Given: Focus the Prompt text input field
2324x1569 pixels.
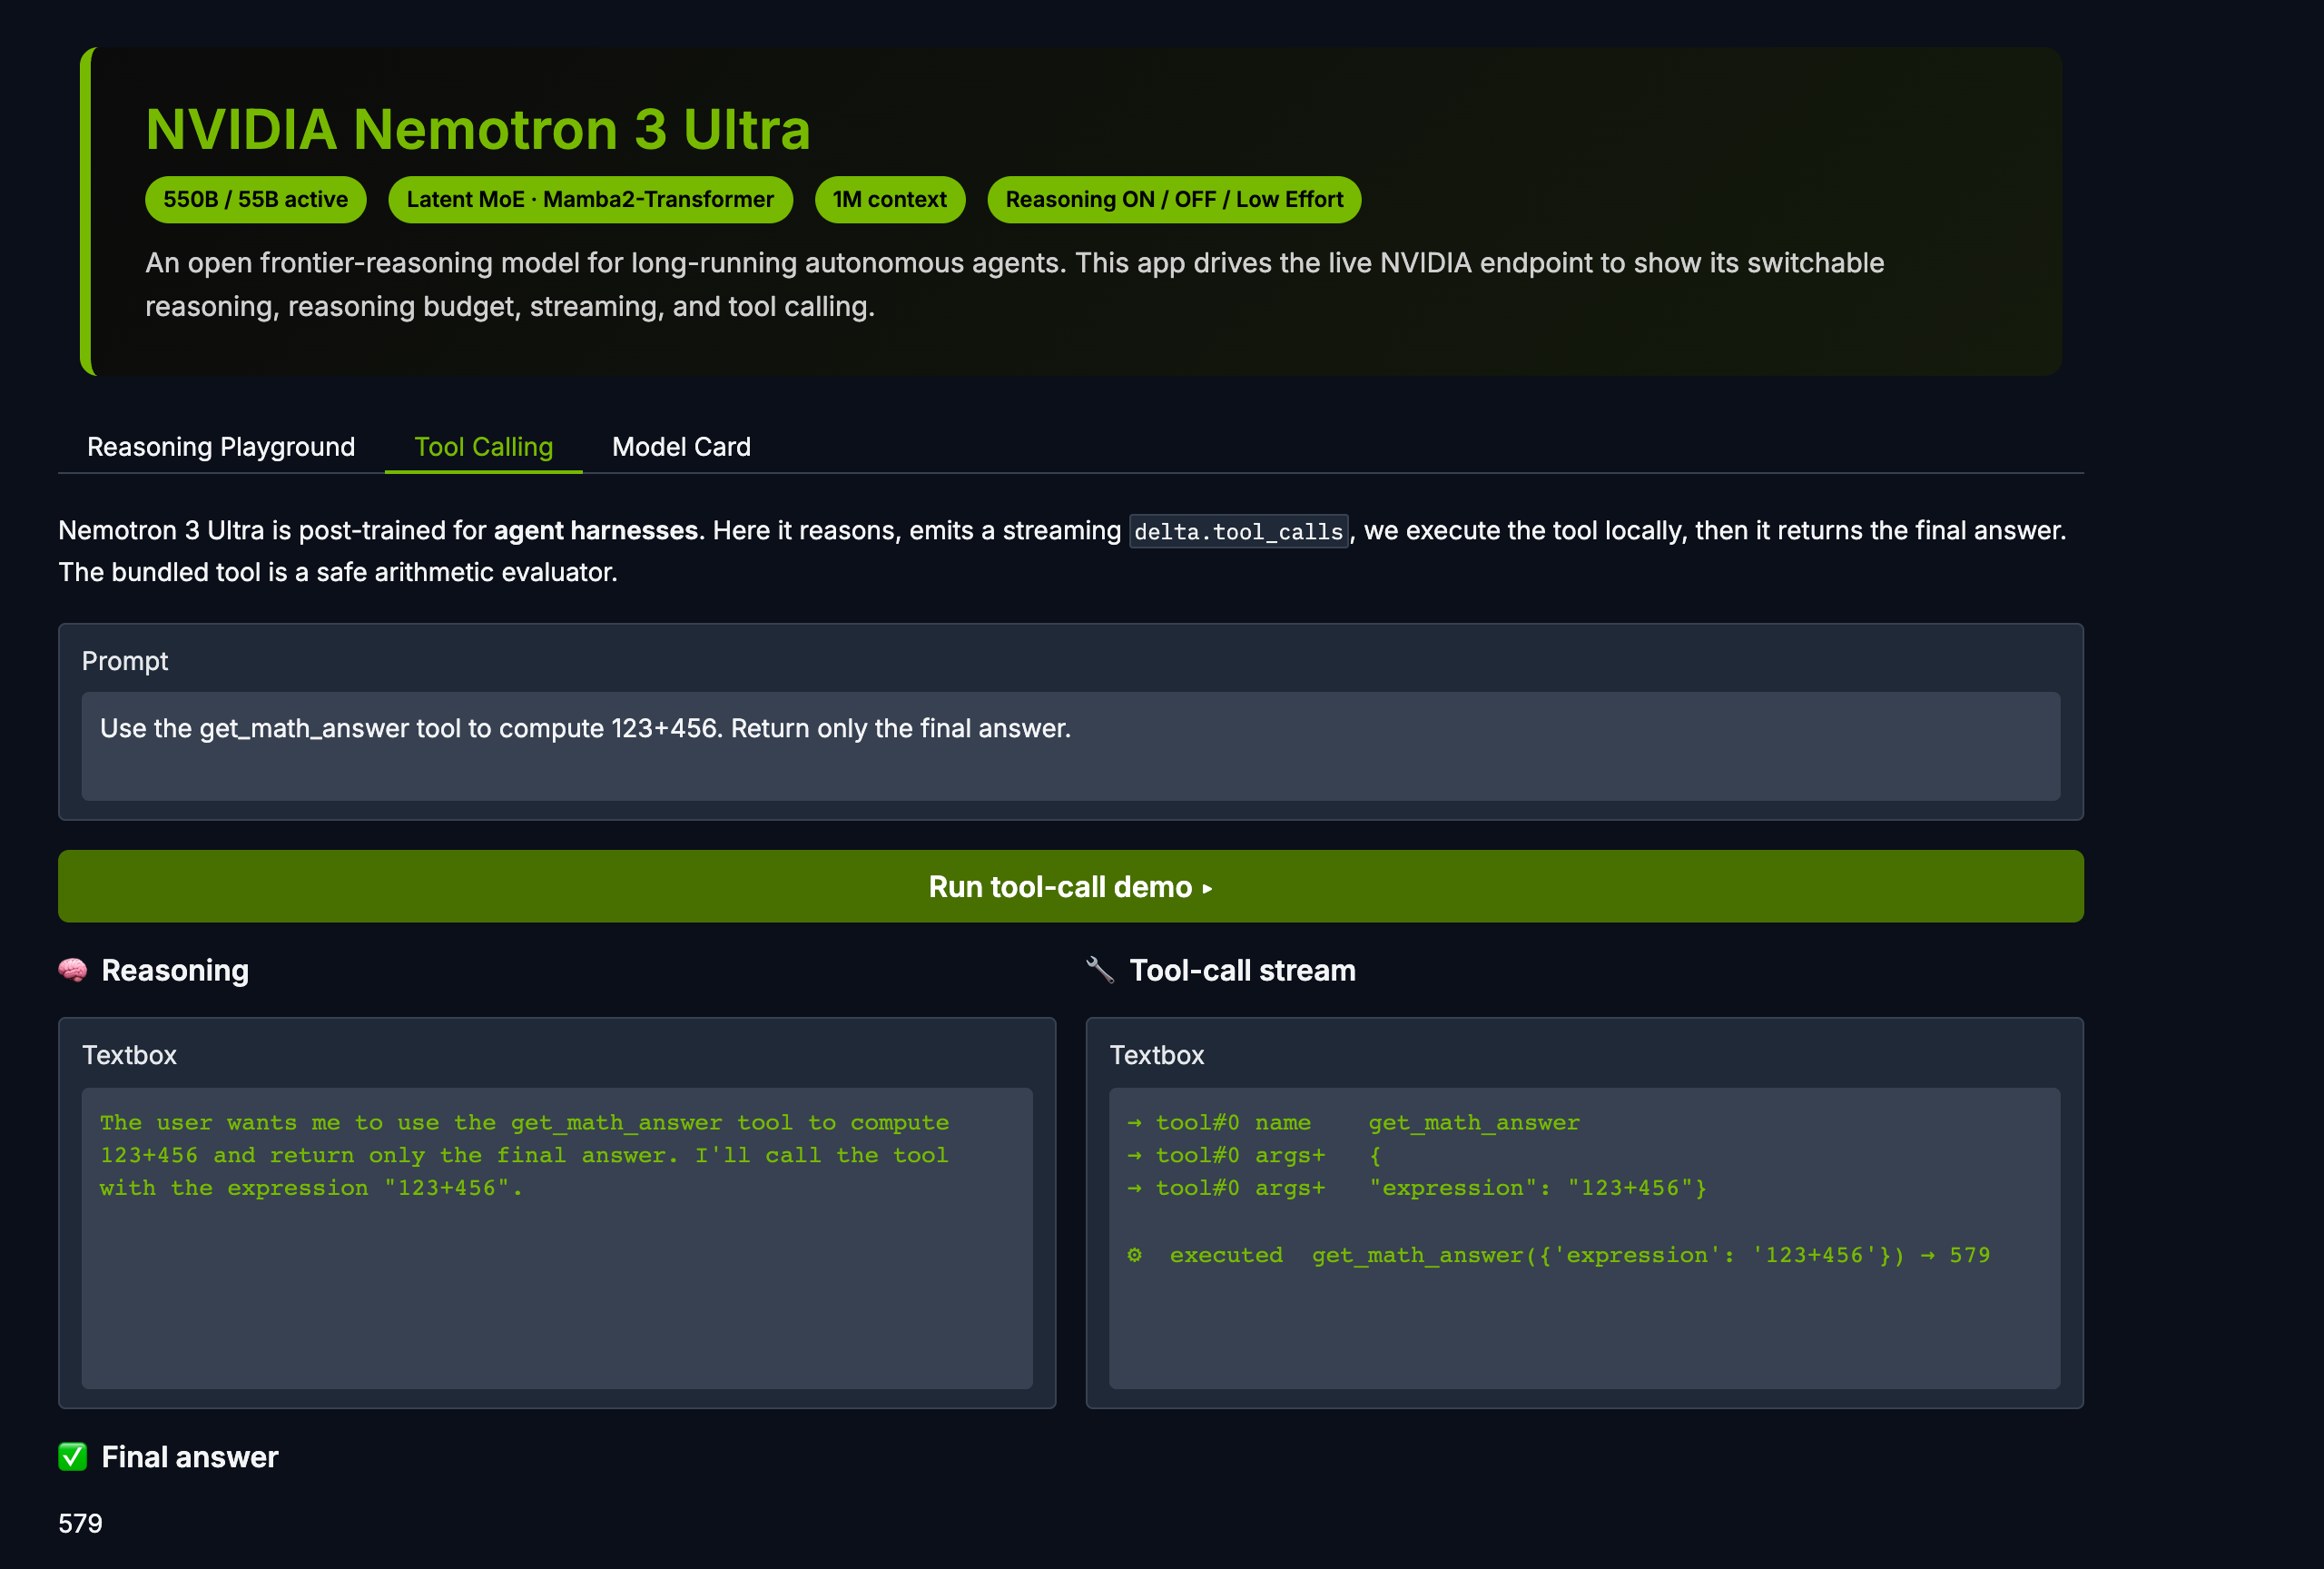Looking at the screenshot, I should click(x=1070, y=746).
